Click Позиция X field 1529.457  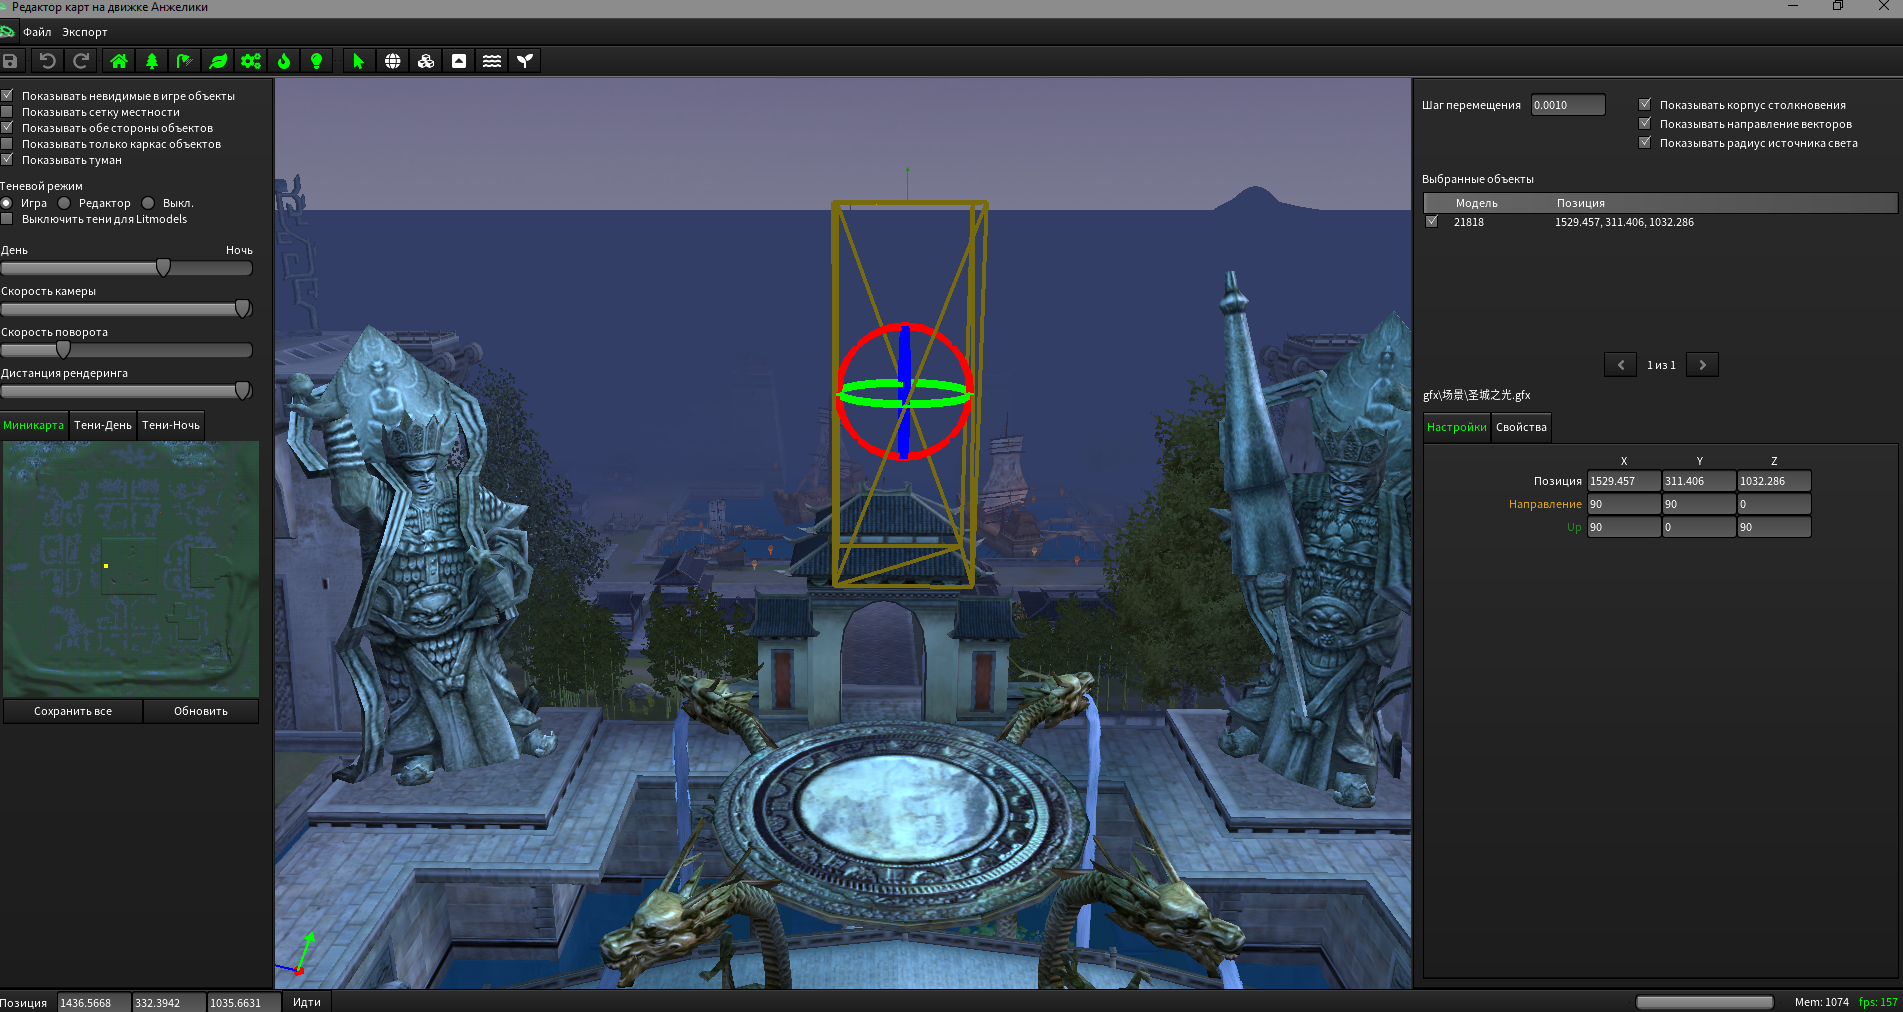1624,481
